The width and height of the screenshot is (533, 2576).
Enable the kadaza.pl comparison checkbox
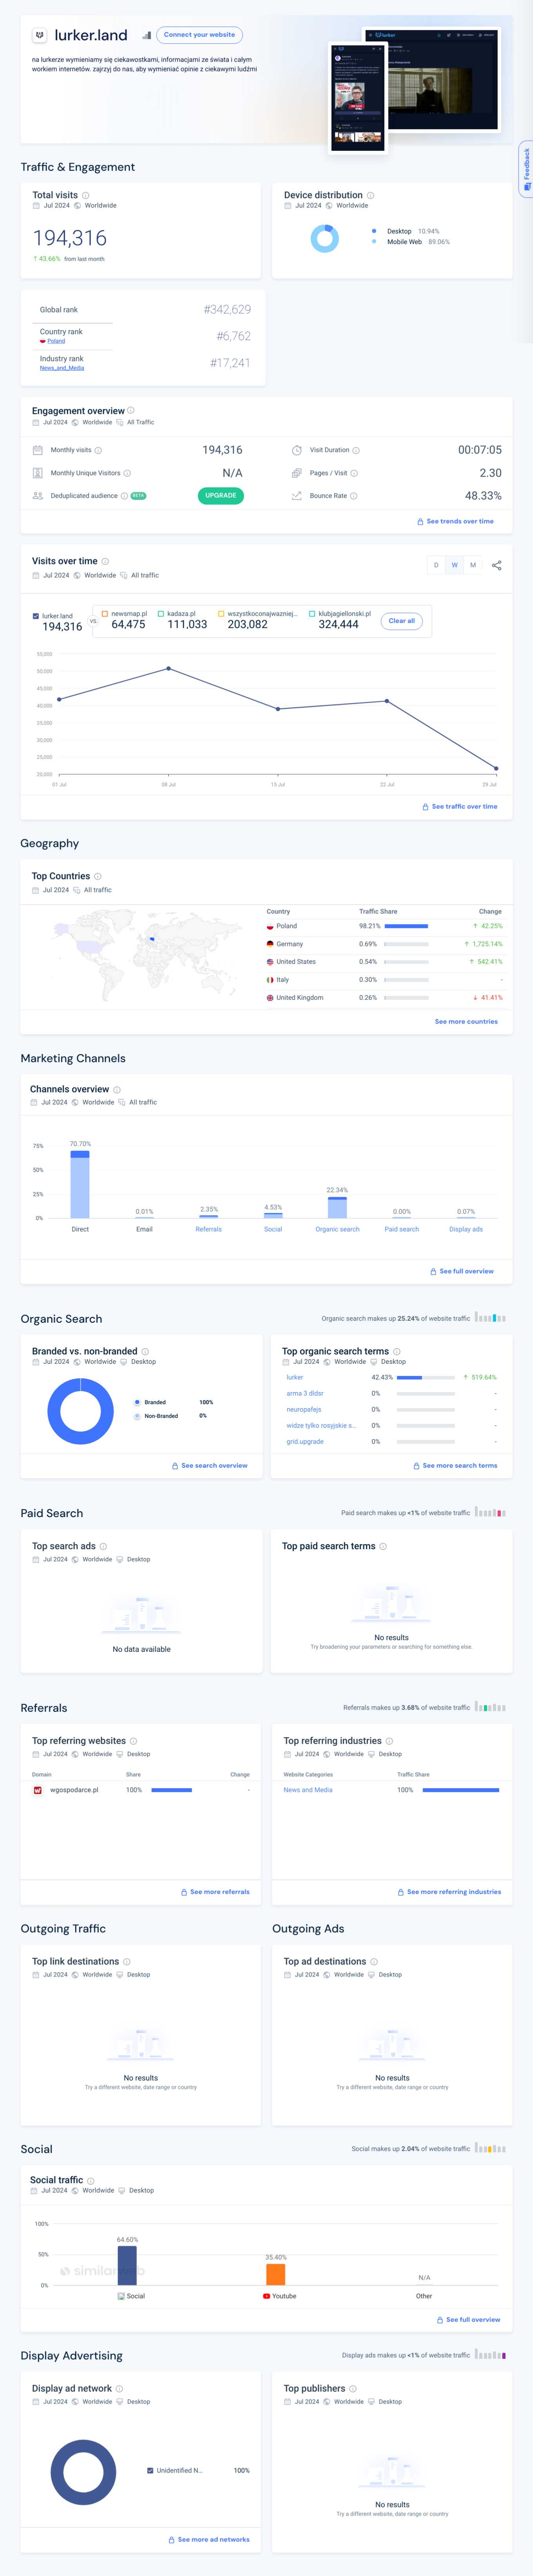(x=161, y=614)
